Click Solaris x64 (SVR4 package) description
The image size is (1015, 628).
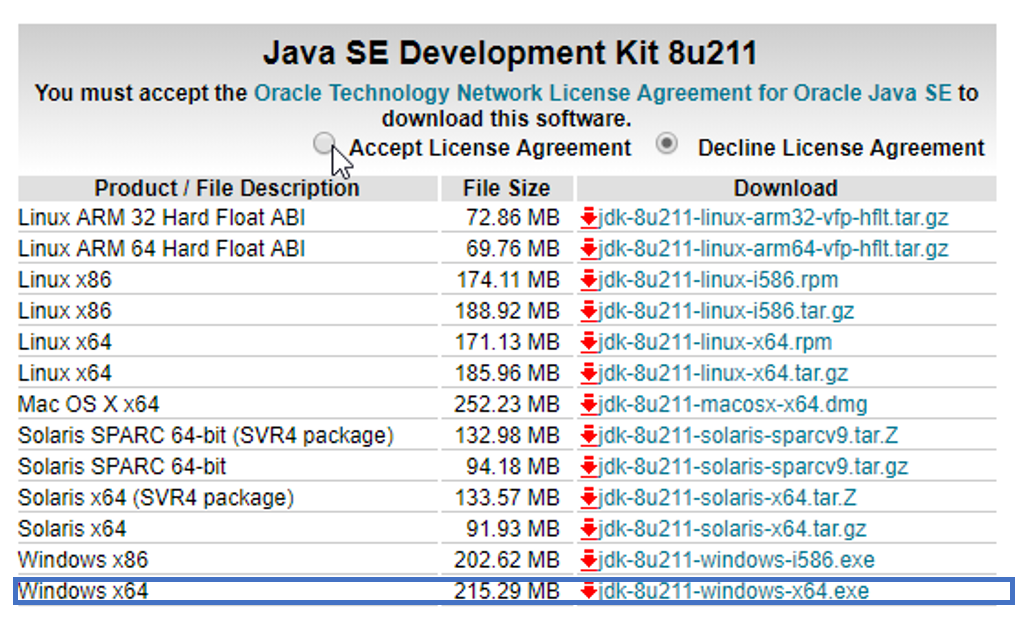pyautogui.click(x=156, y=497)
